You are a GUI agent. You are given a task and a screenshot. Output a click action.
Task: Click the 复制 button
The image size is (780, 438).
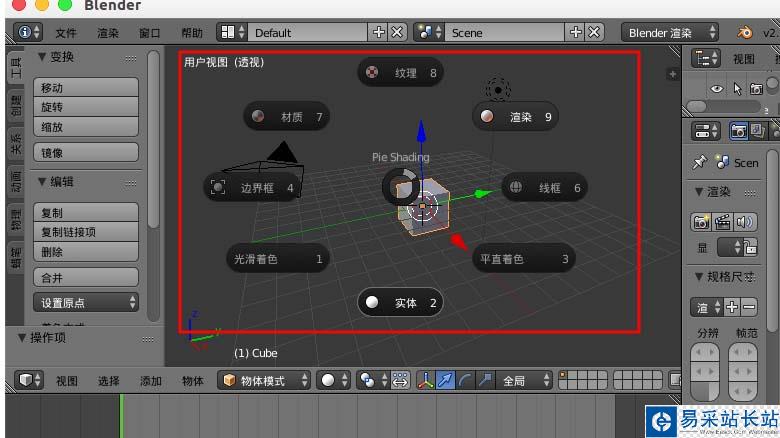coord(86,213)
